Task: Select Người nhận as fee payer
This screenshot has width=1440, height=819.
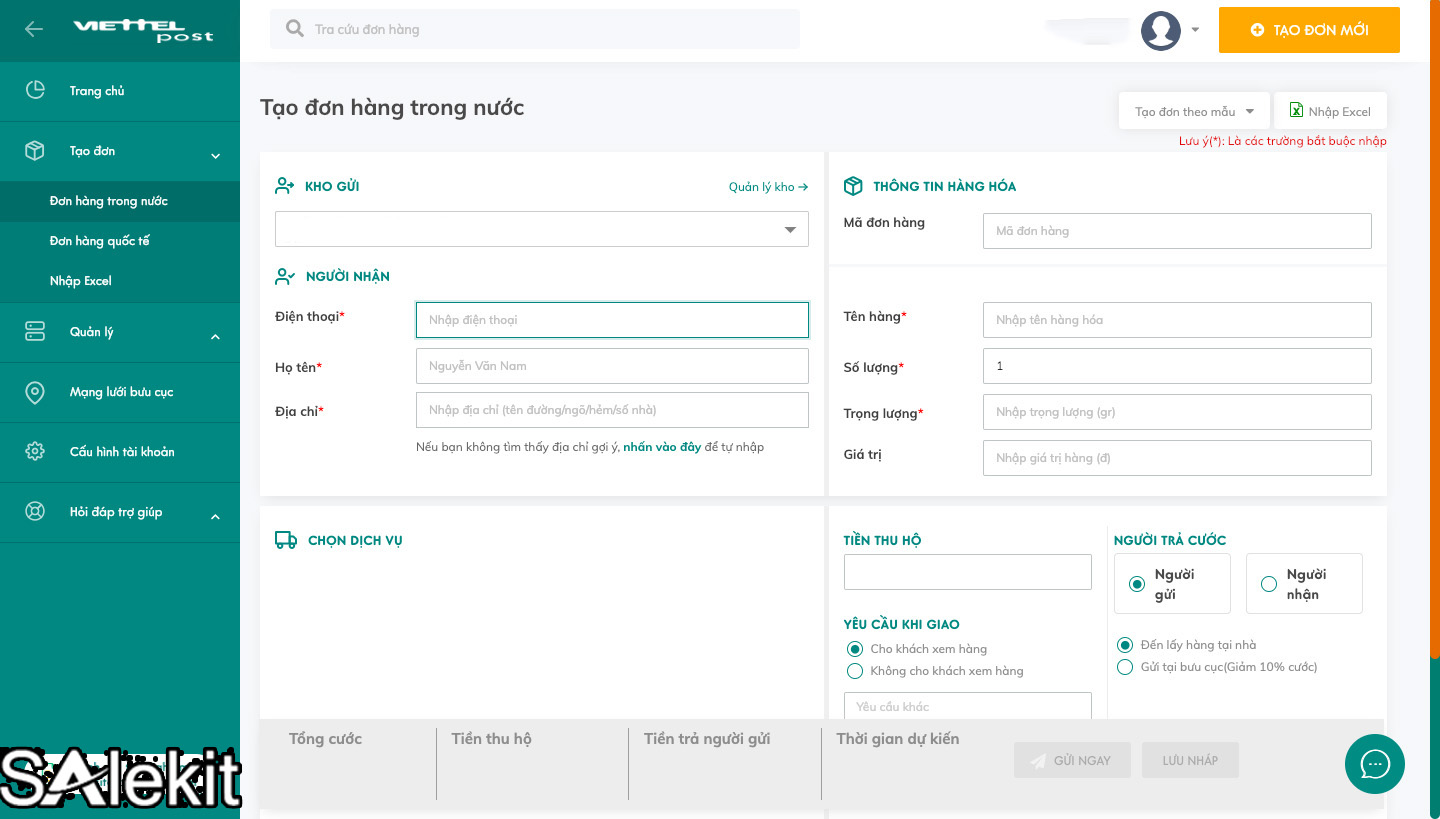Action: point(1269,584)
